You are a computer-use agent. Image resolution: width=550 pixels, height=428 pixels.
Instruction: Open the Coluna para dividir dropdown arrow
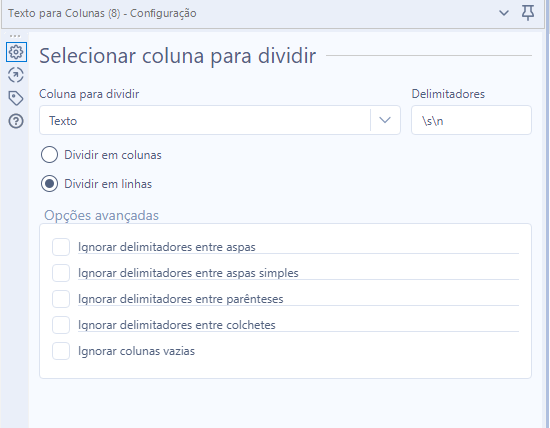385,120
